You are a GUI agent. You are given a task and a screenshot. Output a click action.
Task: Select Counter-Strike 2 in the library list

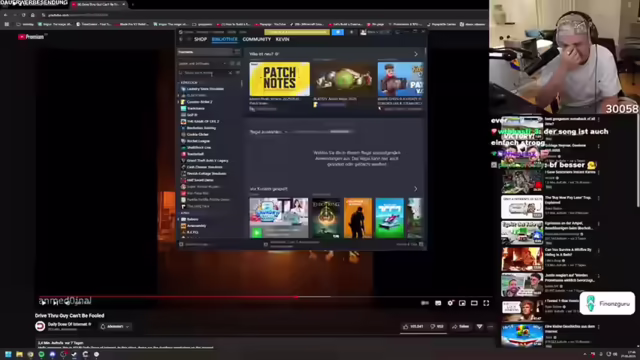point(199,102)
